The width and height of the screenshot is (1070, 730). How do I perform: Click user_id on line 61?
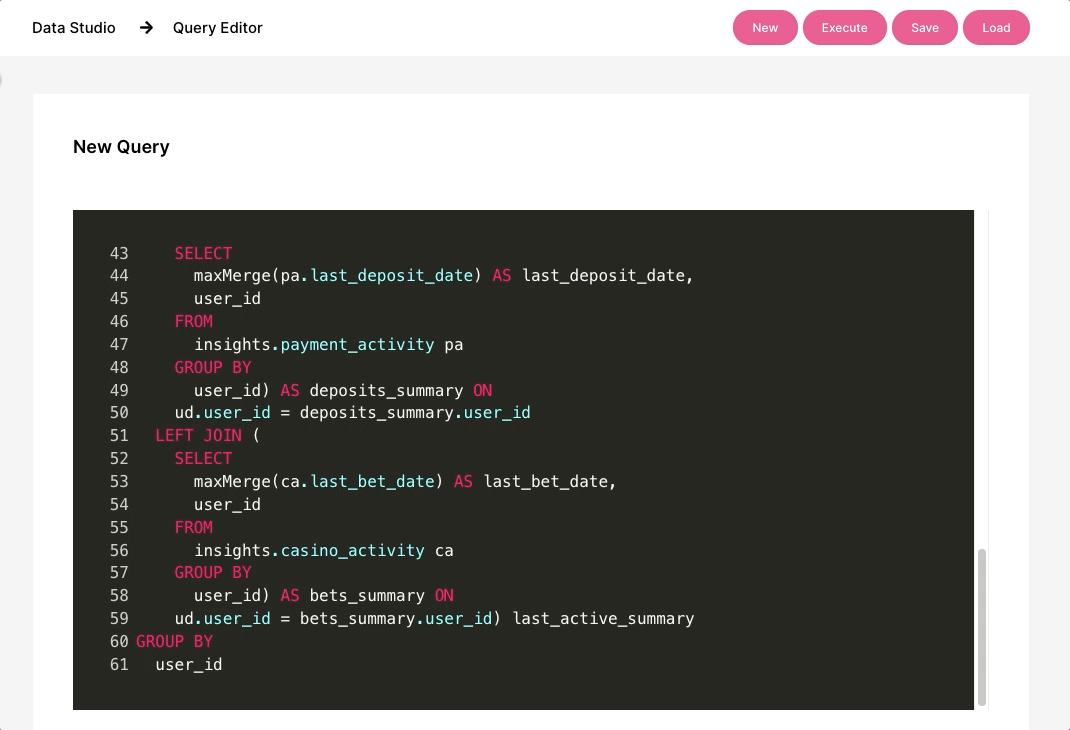(x=189, y=665)
